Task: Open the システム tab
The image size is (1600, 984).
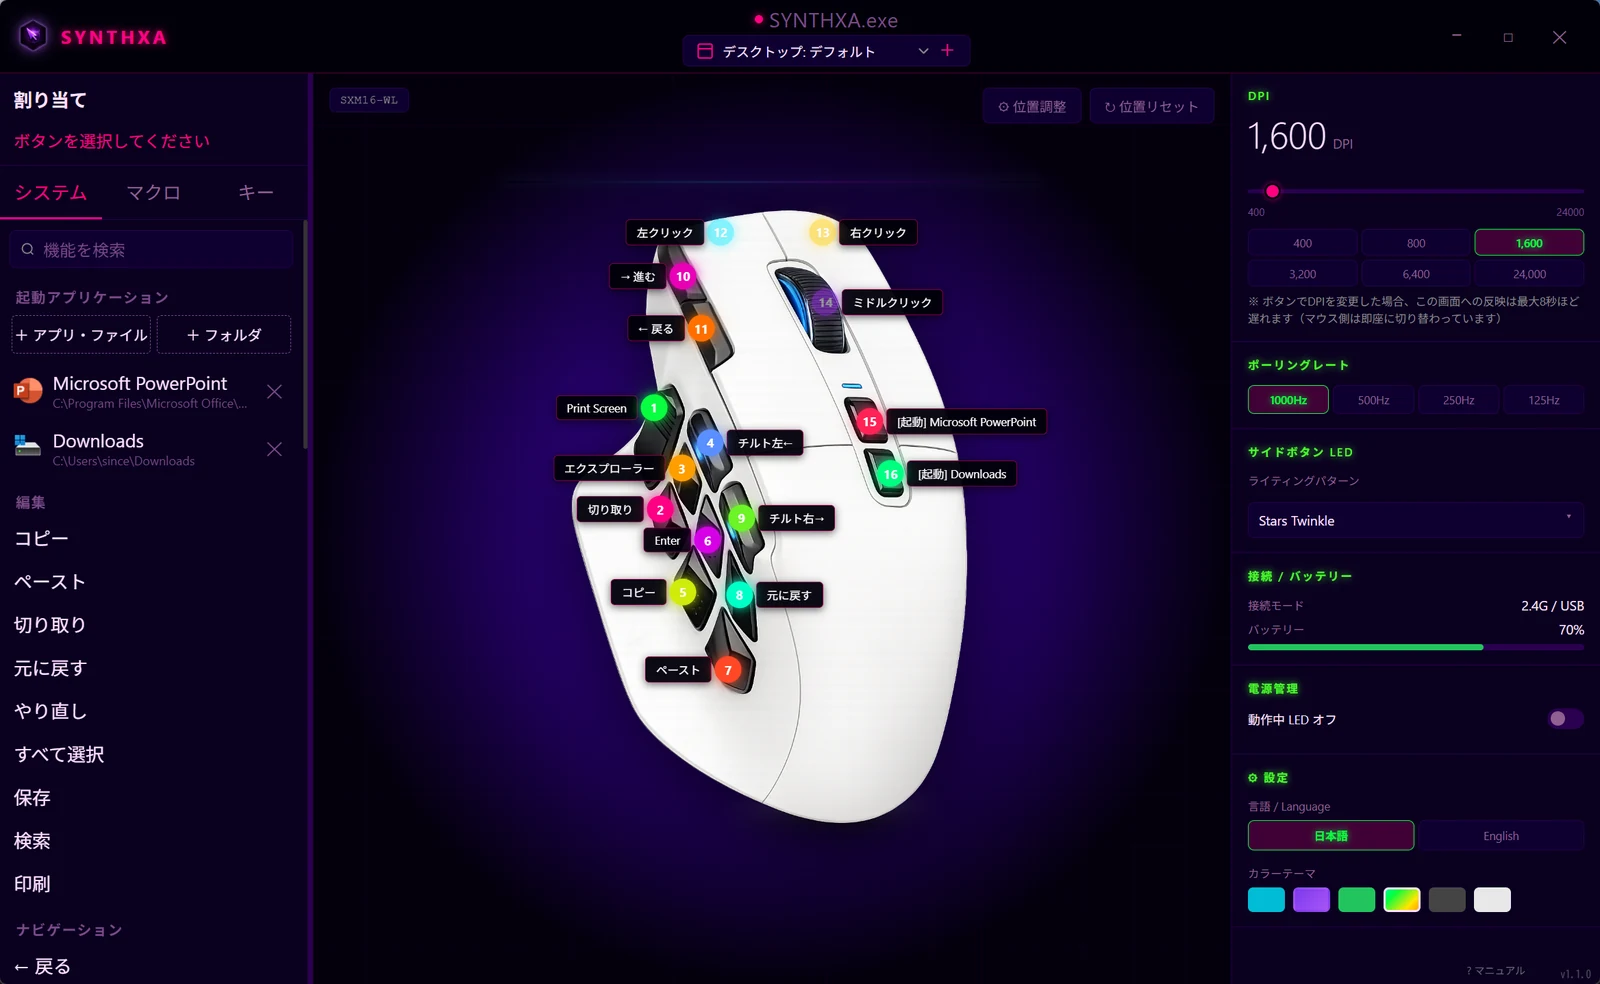Action: coord(51,193)
